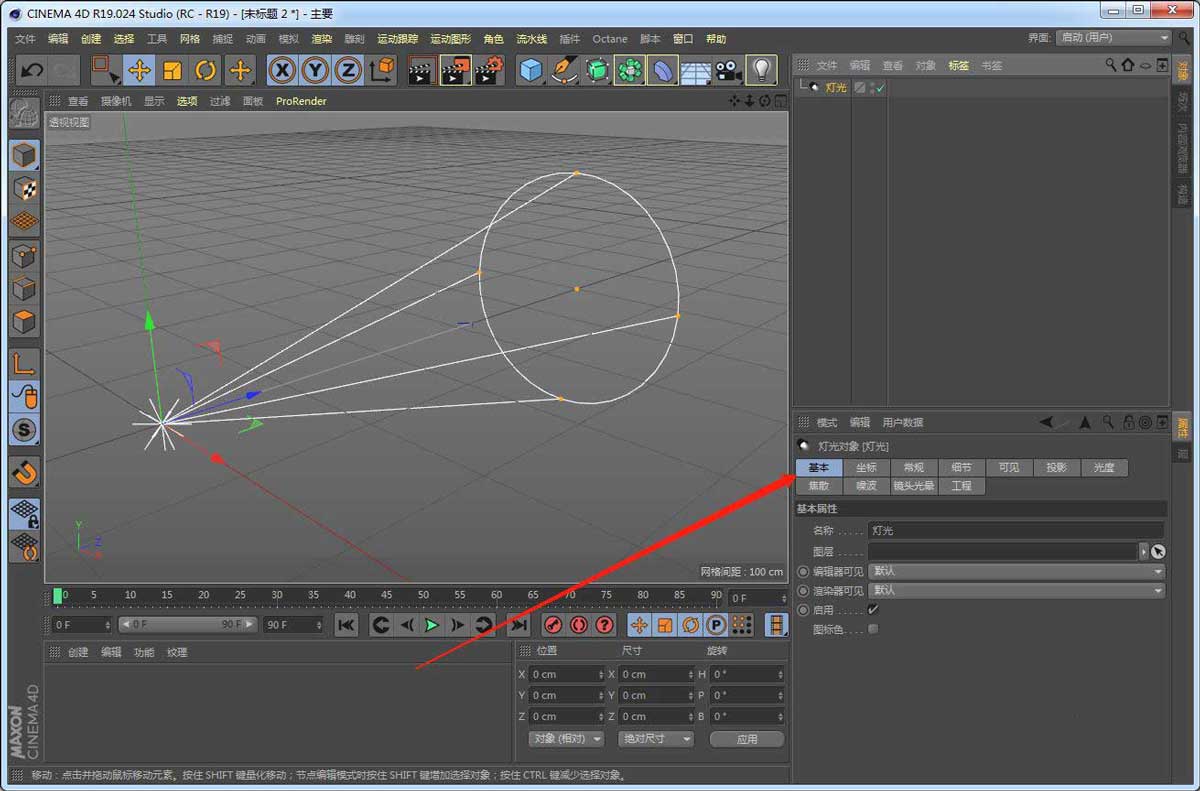Go to start of timeline
The image size is (1200, 791).
[346, 625]
